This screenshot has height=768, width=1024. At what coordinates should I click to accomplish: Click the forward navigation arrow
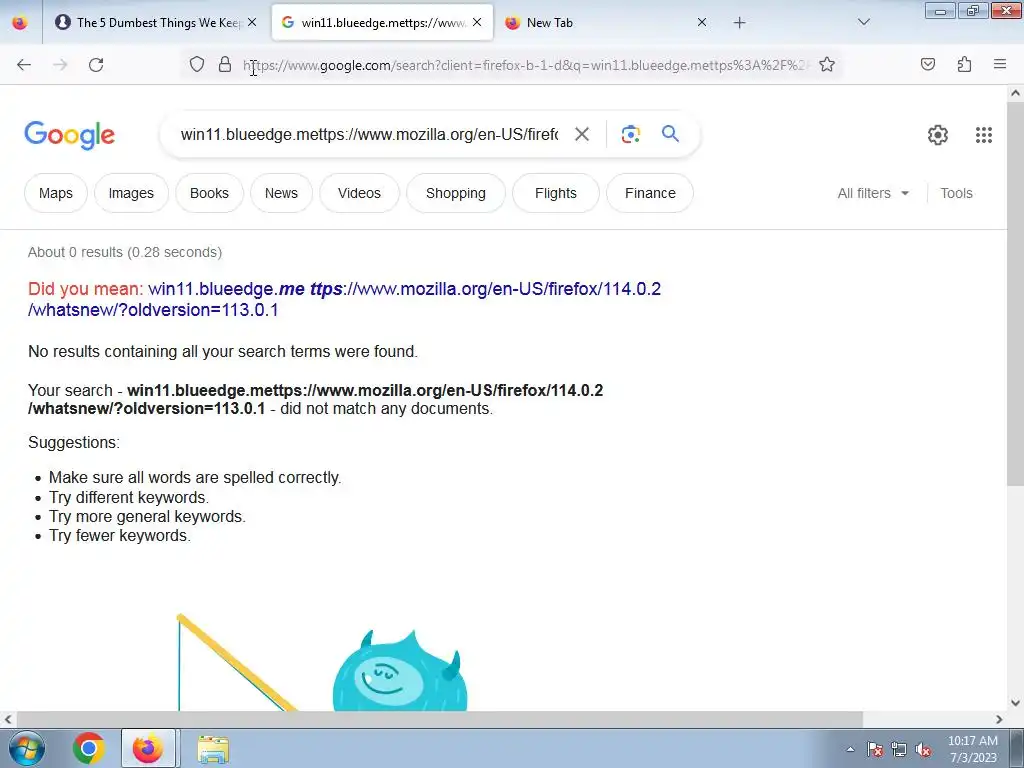point(60,64)
